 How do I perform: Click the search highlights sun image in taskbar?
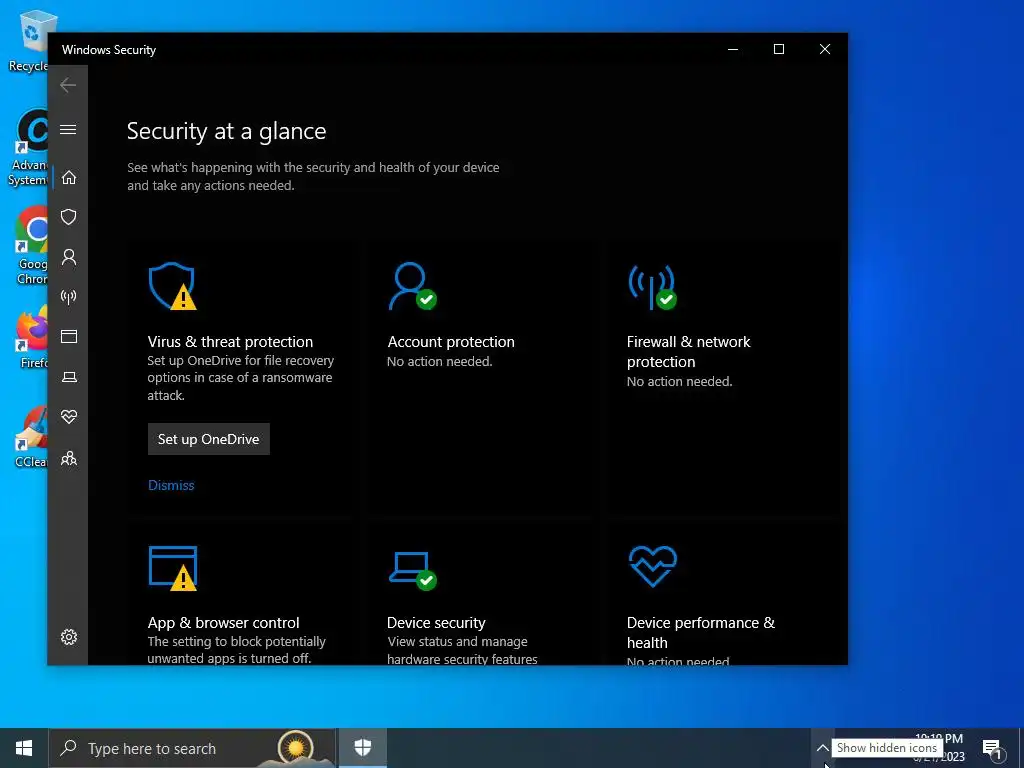tap(296, 747)
